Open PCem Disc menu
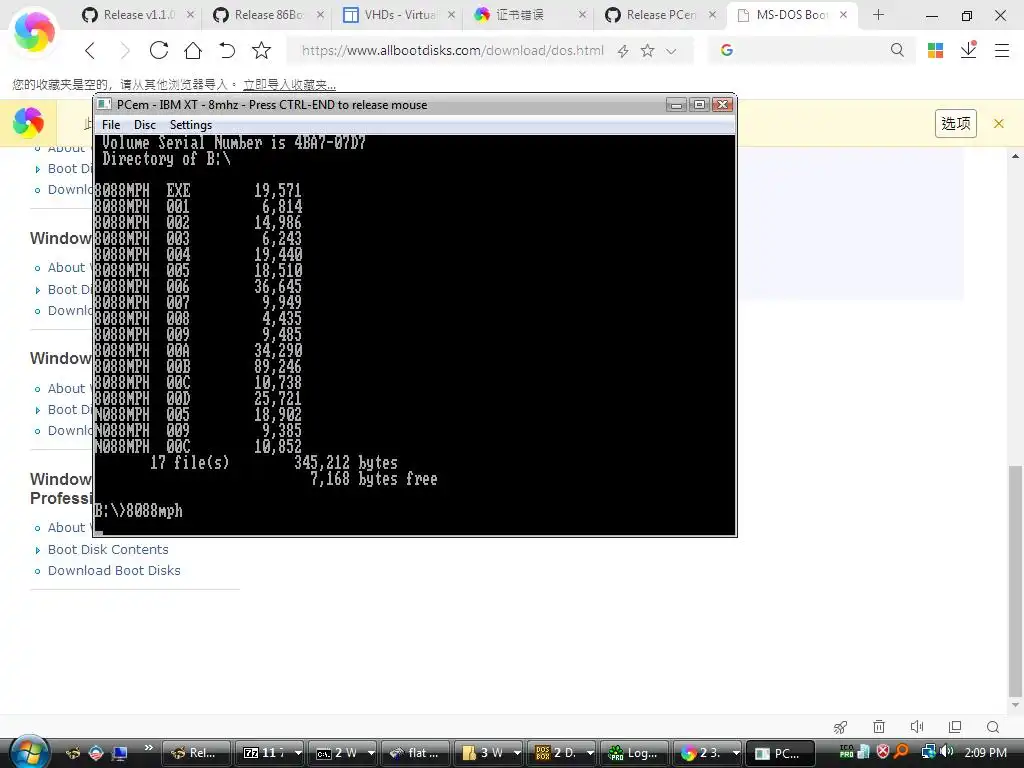1024x768 pixels. [144, 125]
